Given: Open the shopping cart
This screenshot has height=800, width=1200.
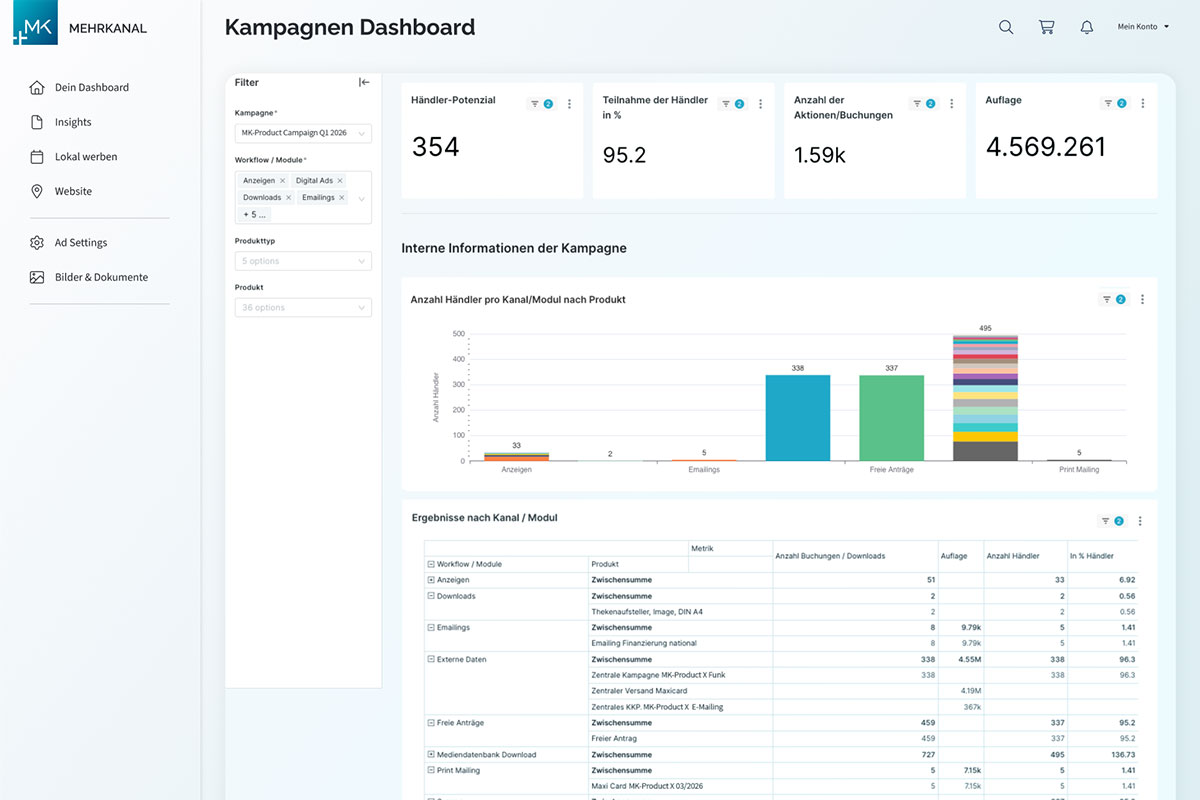Looking at the screenshot, I should pos(1047,27).
